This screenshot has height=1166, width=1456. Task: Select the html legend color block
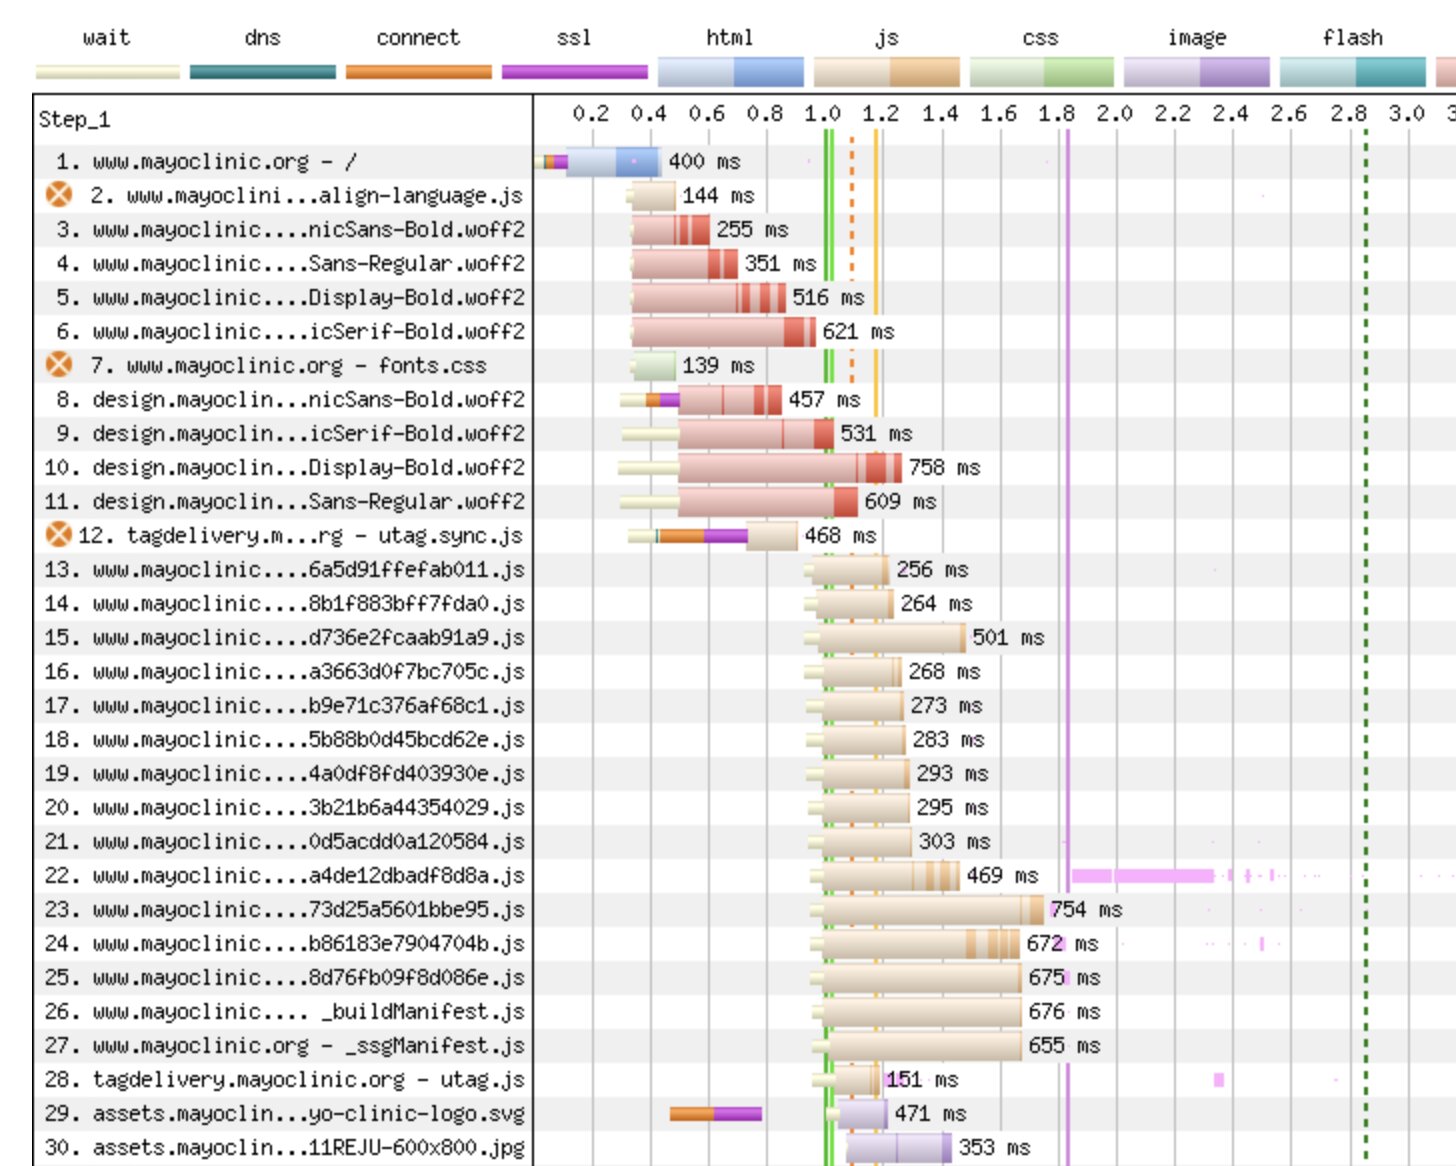(x=730, y=72)
